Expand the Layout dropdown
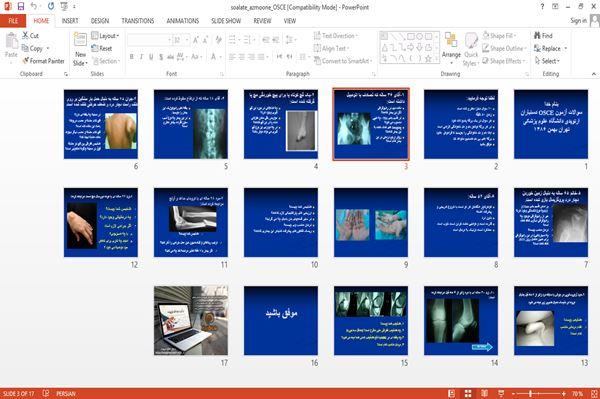 coord(105,36)
